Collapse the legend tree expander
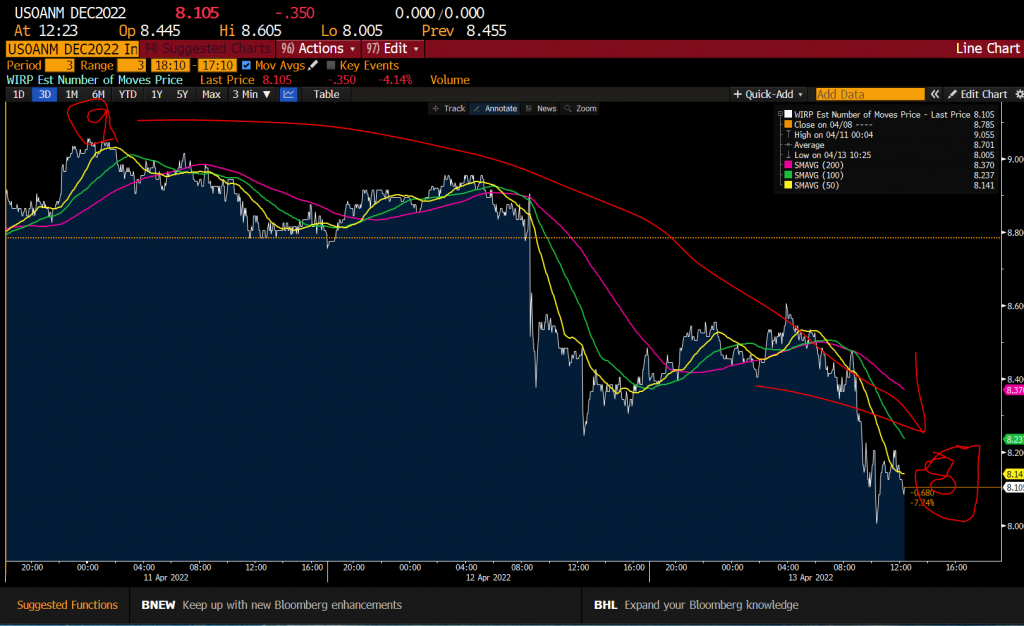 point(780,114)
